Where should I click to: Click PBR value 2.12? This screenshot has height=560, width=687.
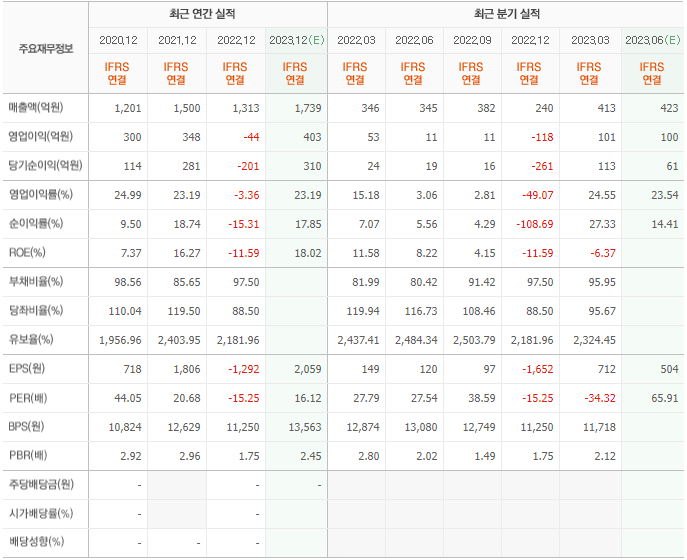(x=605, y=456)
